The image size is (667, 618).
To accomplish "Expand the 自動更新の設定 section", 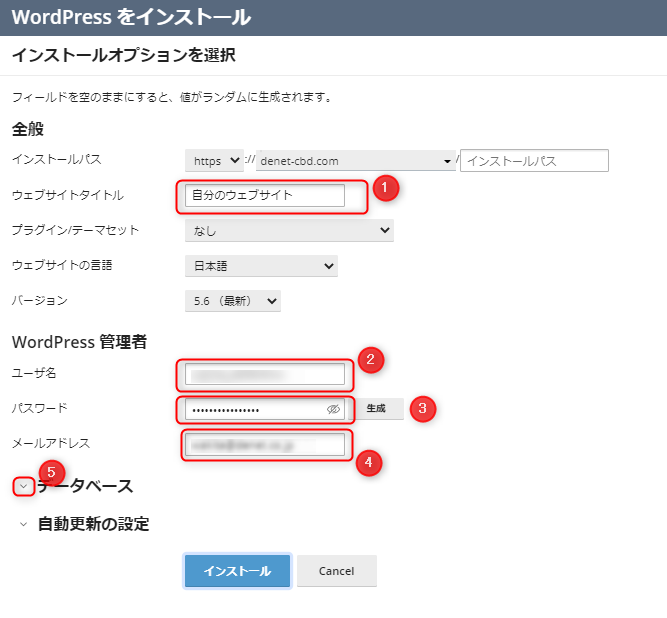I will (x=23, y=524).
